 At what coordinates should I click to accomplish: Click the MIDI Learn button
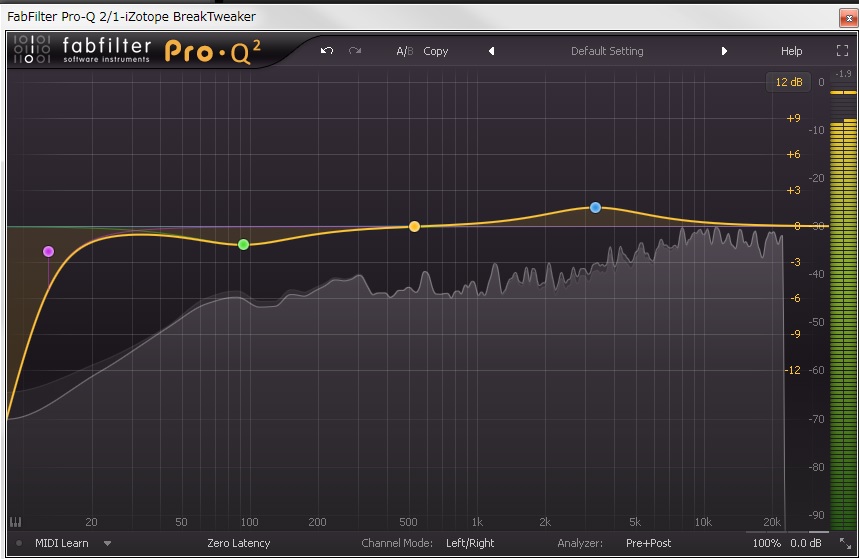pos(61,543)
